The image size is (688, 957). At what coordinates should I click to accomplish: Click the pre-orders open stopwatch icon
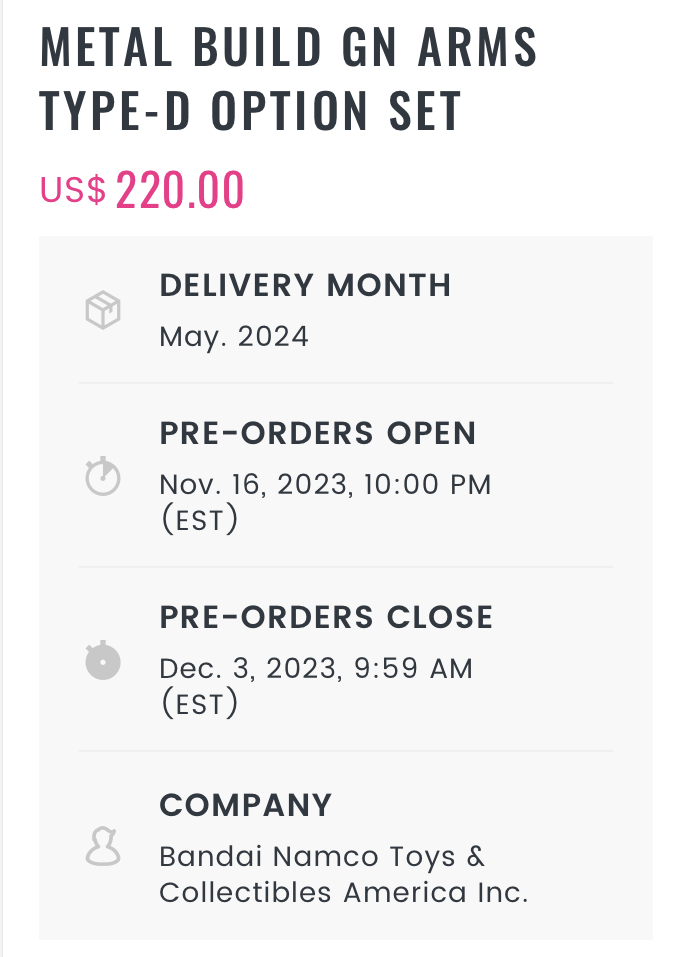click(x=103, y=476)
